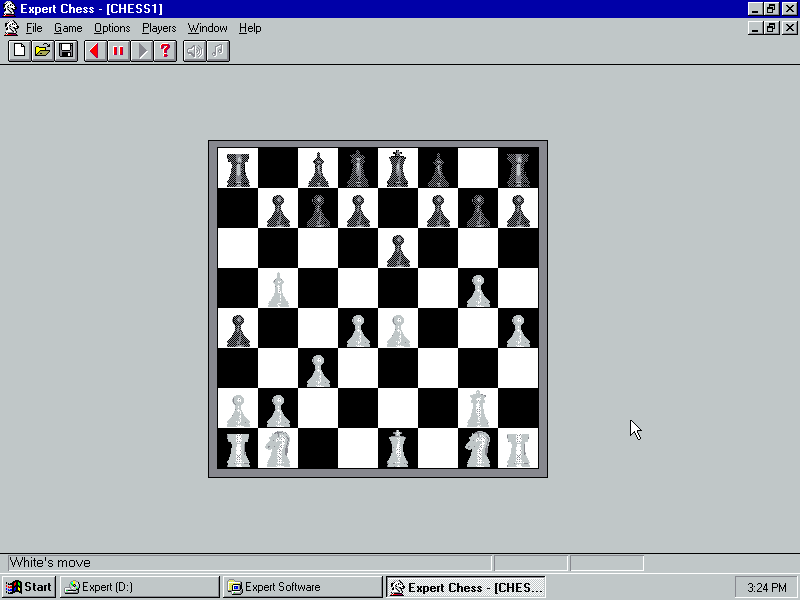Restore the inner CHESS1 document window
800x600 pixels.
pos(771,28)
